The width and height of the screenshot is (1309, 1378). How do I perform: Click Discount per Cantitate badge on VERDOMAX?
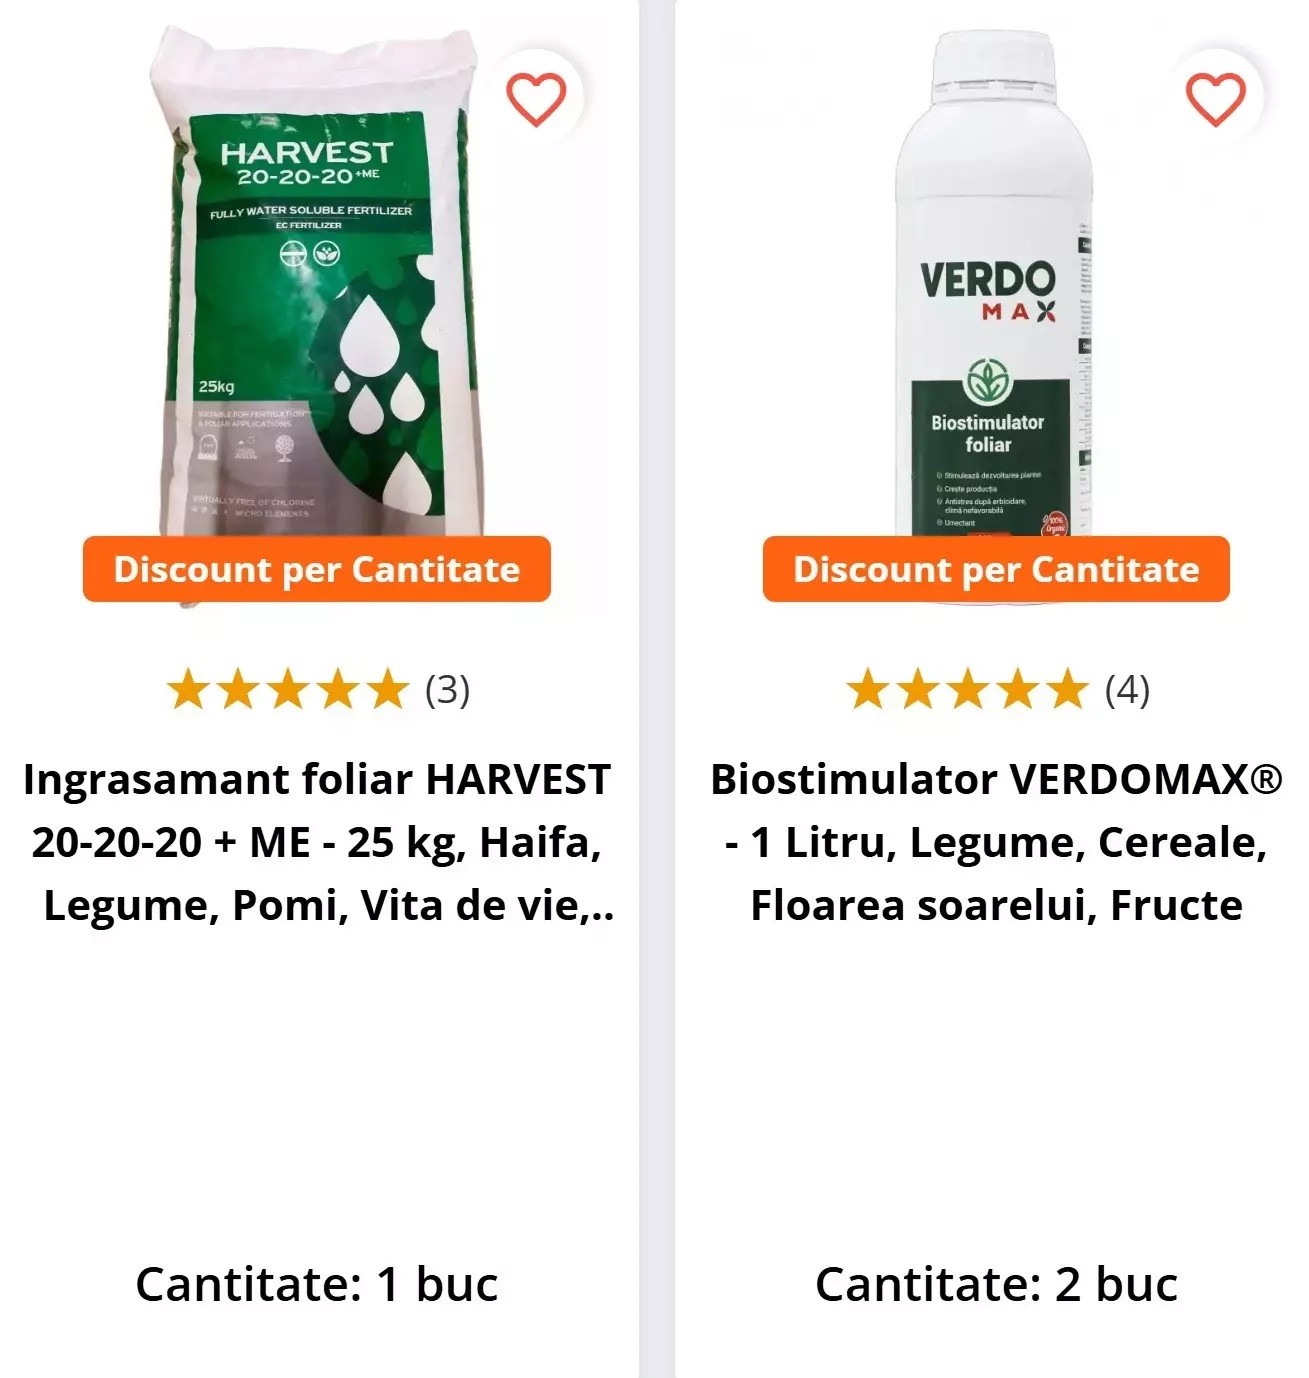pos(996,569)
